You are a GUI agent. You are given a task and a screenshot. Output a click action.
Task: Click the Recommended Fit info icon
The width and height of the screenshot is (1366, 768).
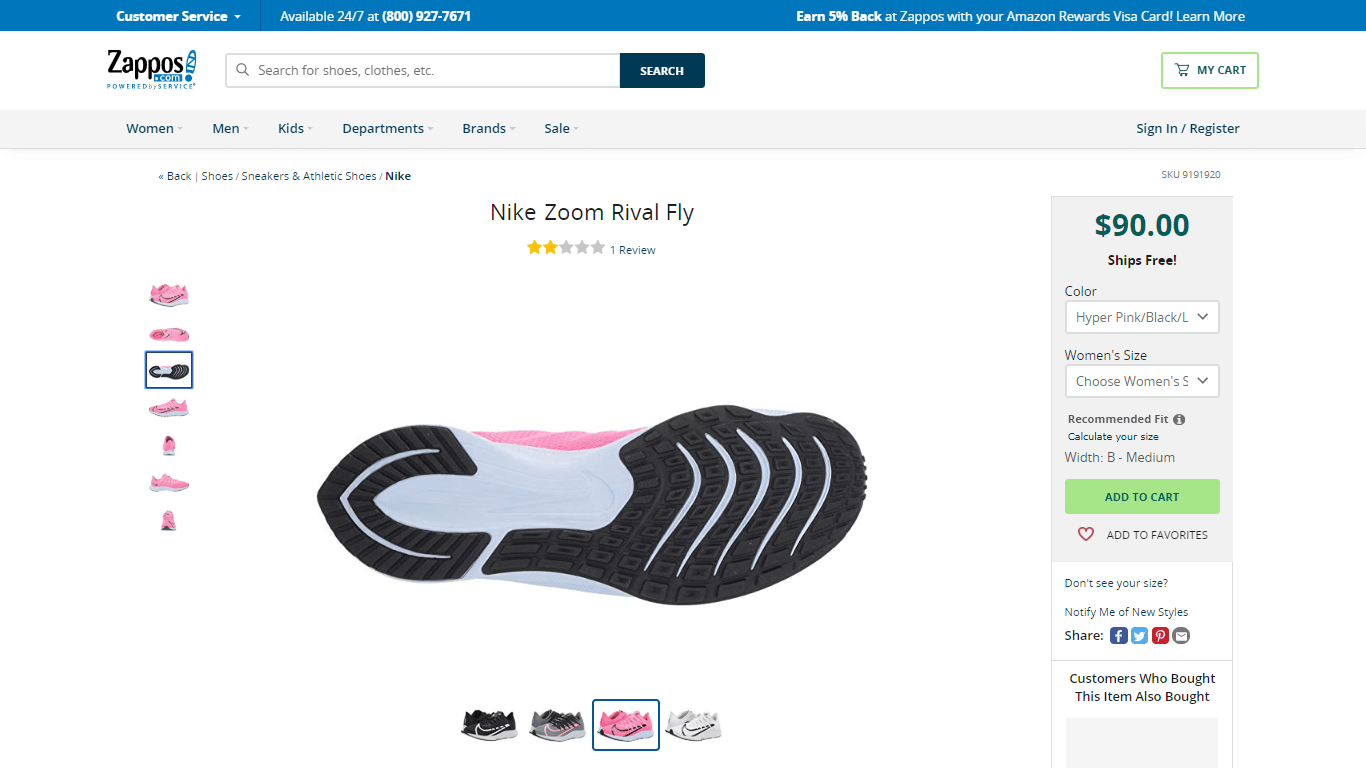click(x=1179, y=420)
